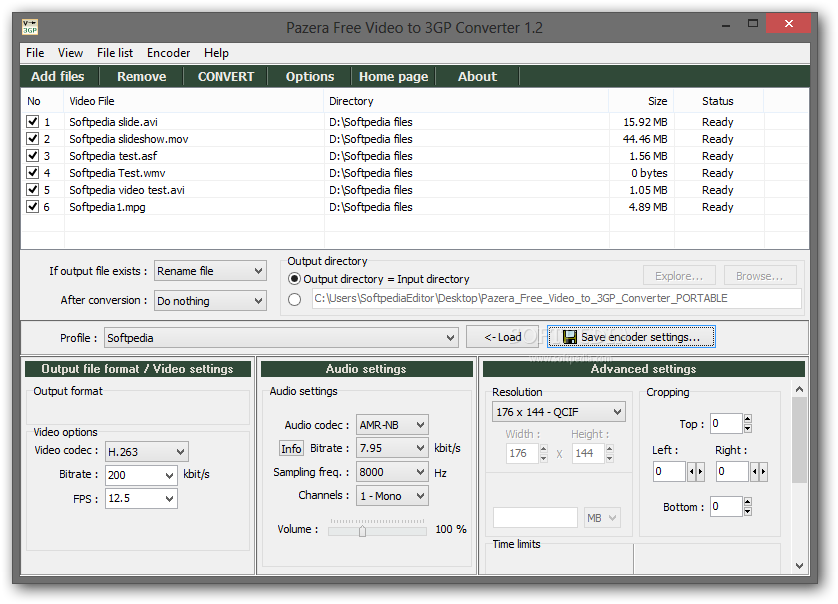Click Home page toolbar button
838x604 pixels.
click(x=394, y=76)
